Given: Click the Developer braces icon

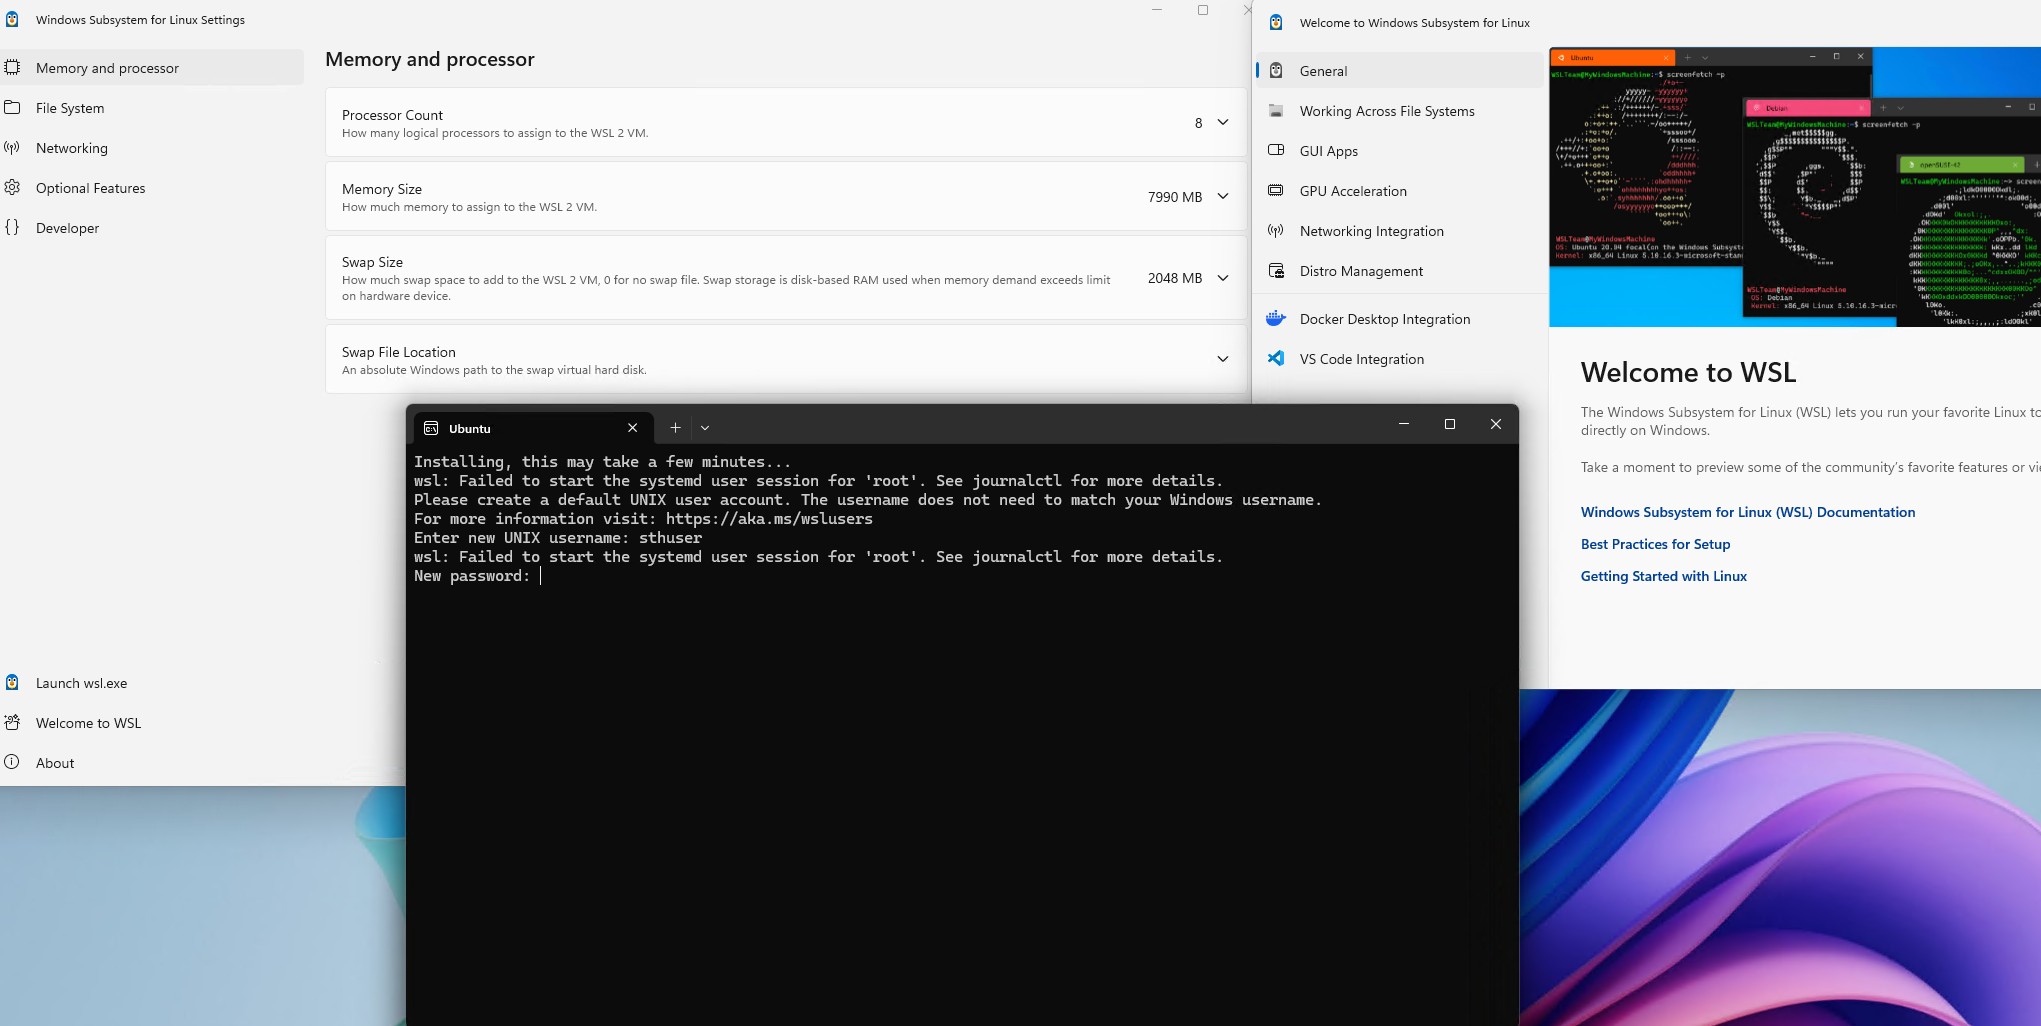Looking at the screenshot, I should pos(12,228).
